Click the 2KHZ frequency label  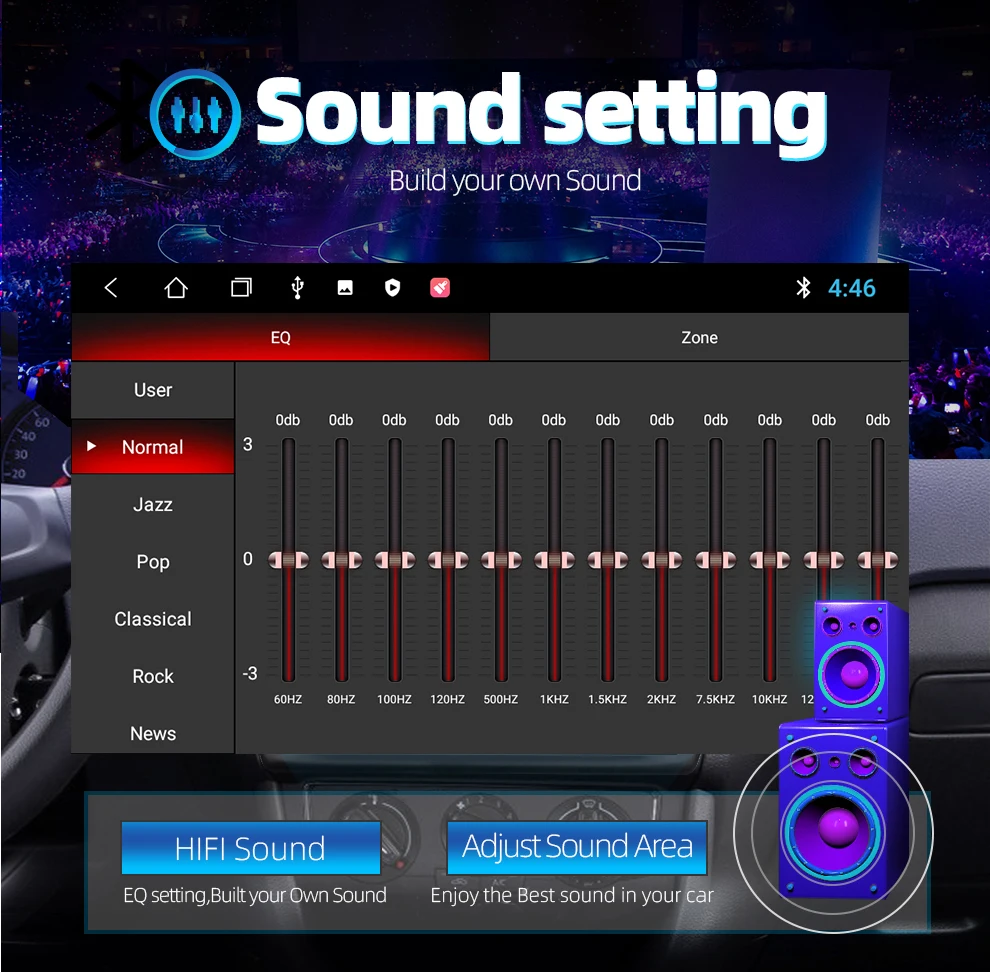pyautogui.click(x=662, y=699)
